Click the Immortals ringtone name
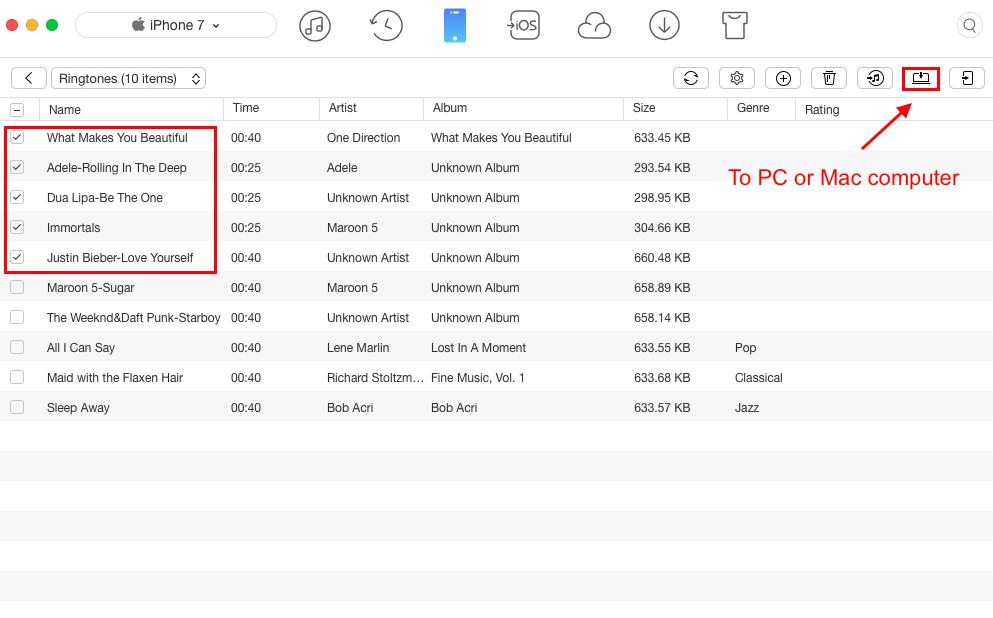 (x=73, y=227)
